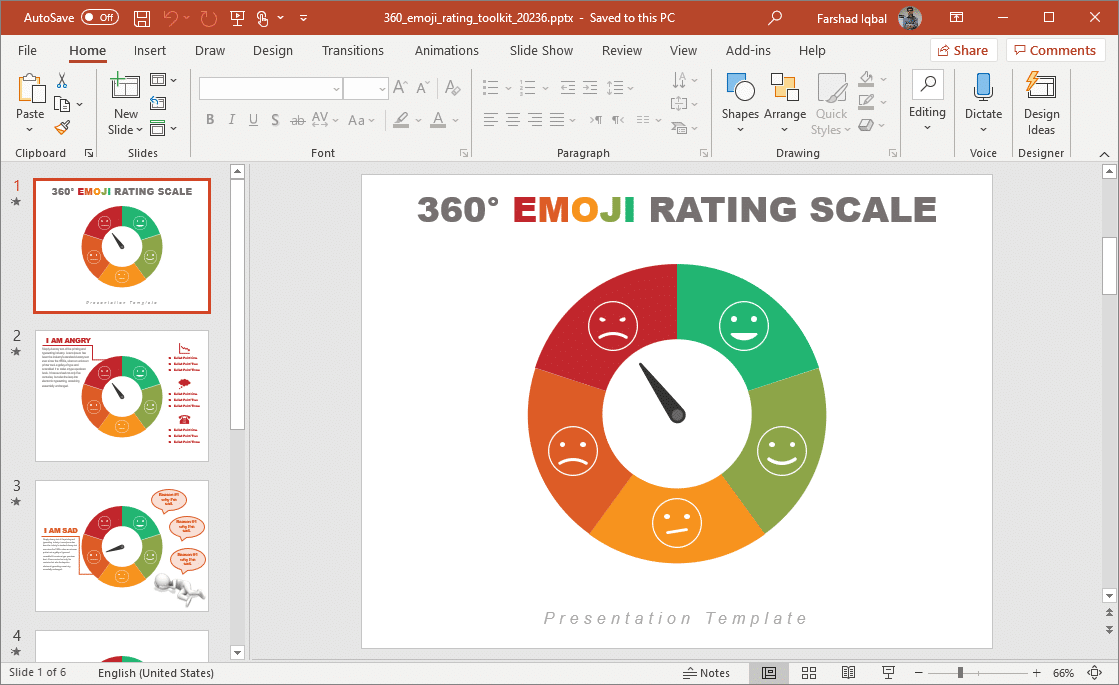Toggle the AutoSave switch
1119x685 pixels.
(99, 18)
